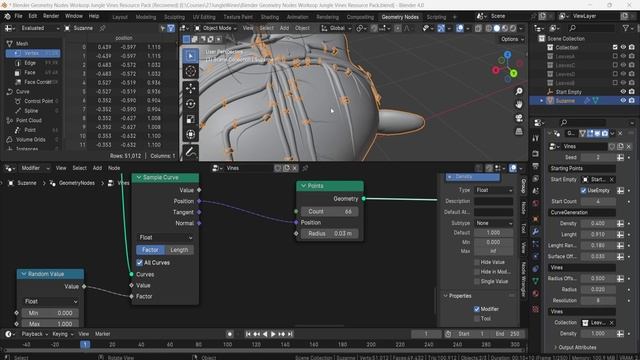Toggle UseEmpty checkbox in modifier panel
The height and width of the screenshot is (360, 640).
pos(584,190)
